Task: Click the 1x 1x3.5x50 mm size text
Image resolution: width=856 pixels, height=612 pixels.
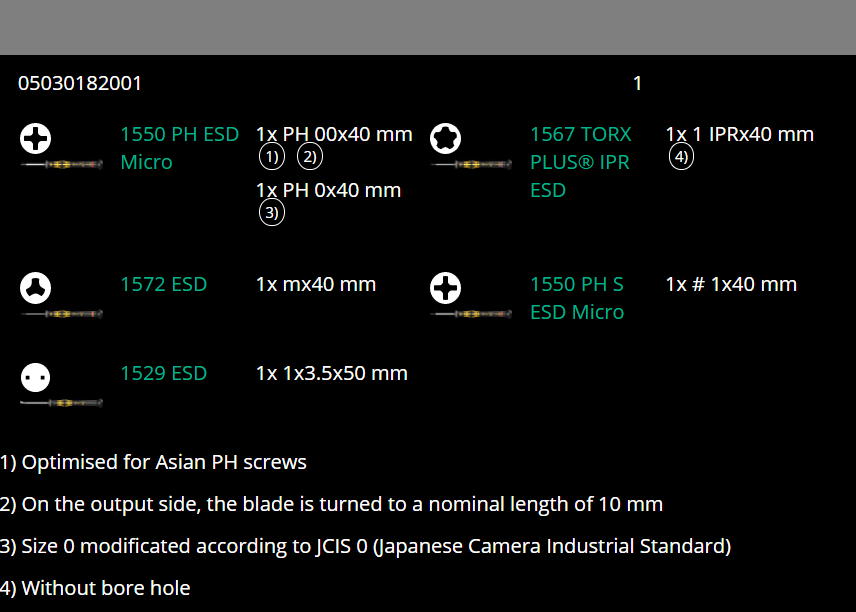Action: click(331, 373)
